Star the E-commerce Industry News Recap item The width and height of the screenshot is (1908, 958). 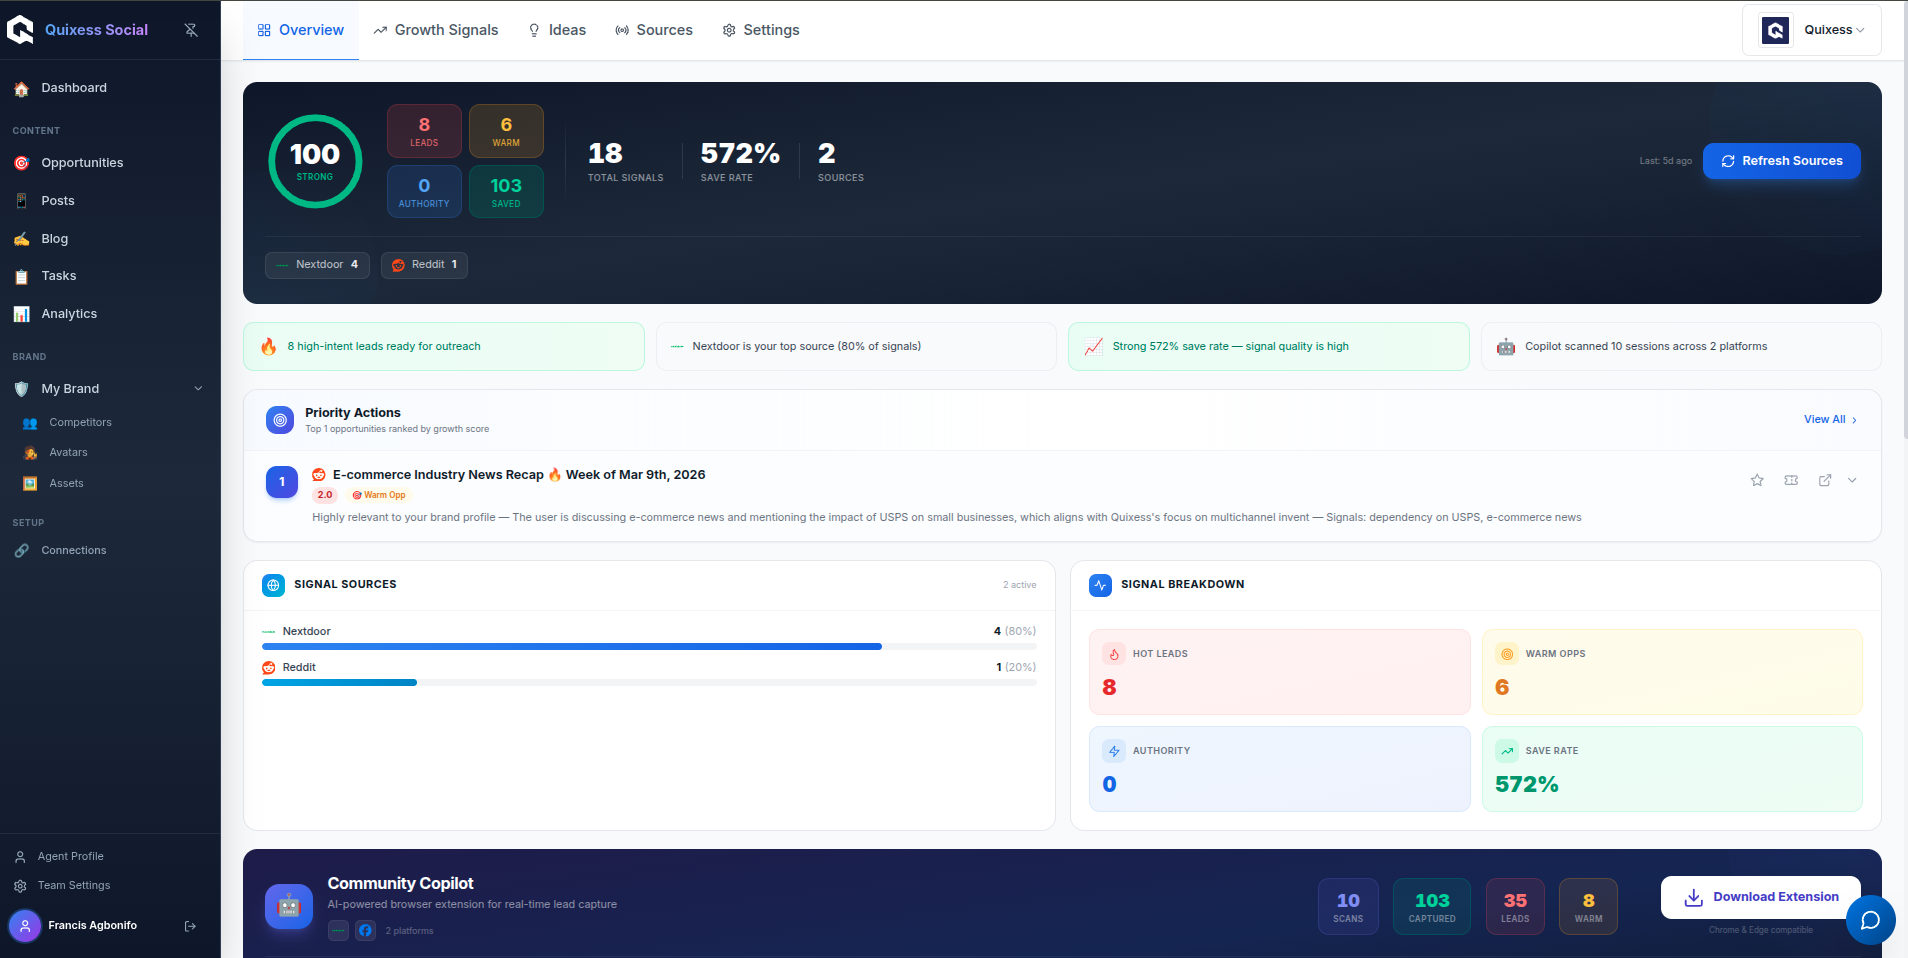[x=1757, y=481]
